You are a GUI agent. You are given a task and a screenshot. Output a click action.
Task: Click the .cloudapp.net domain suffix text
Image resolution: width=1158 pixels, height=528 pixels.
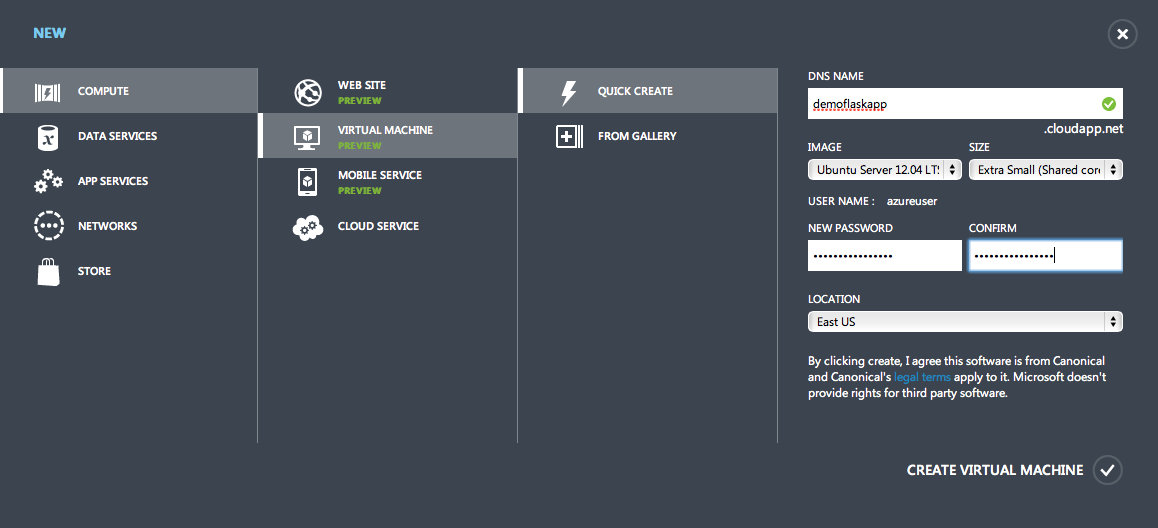click(1083, 129)
